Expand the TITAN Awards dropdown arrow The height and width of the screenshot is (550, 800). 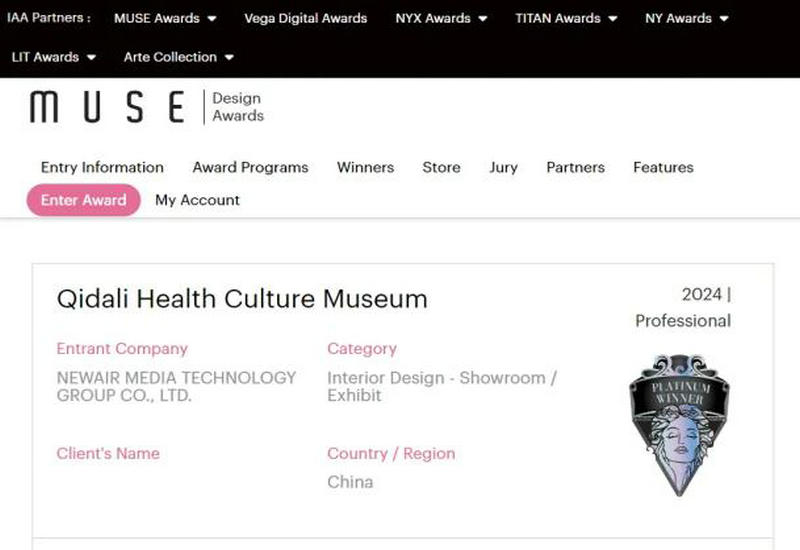pos(613,19)
